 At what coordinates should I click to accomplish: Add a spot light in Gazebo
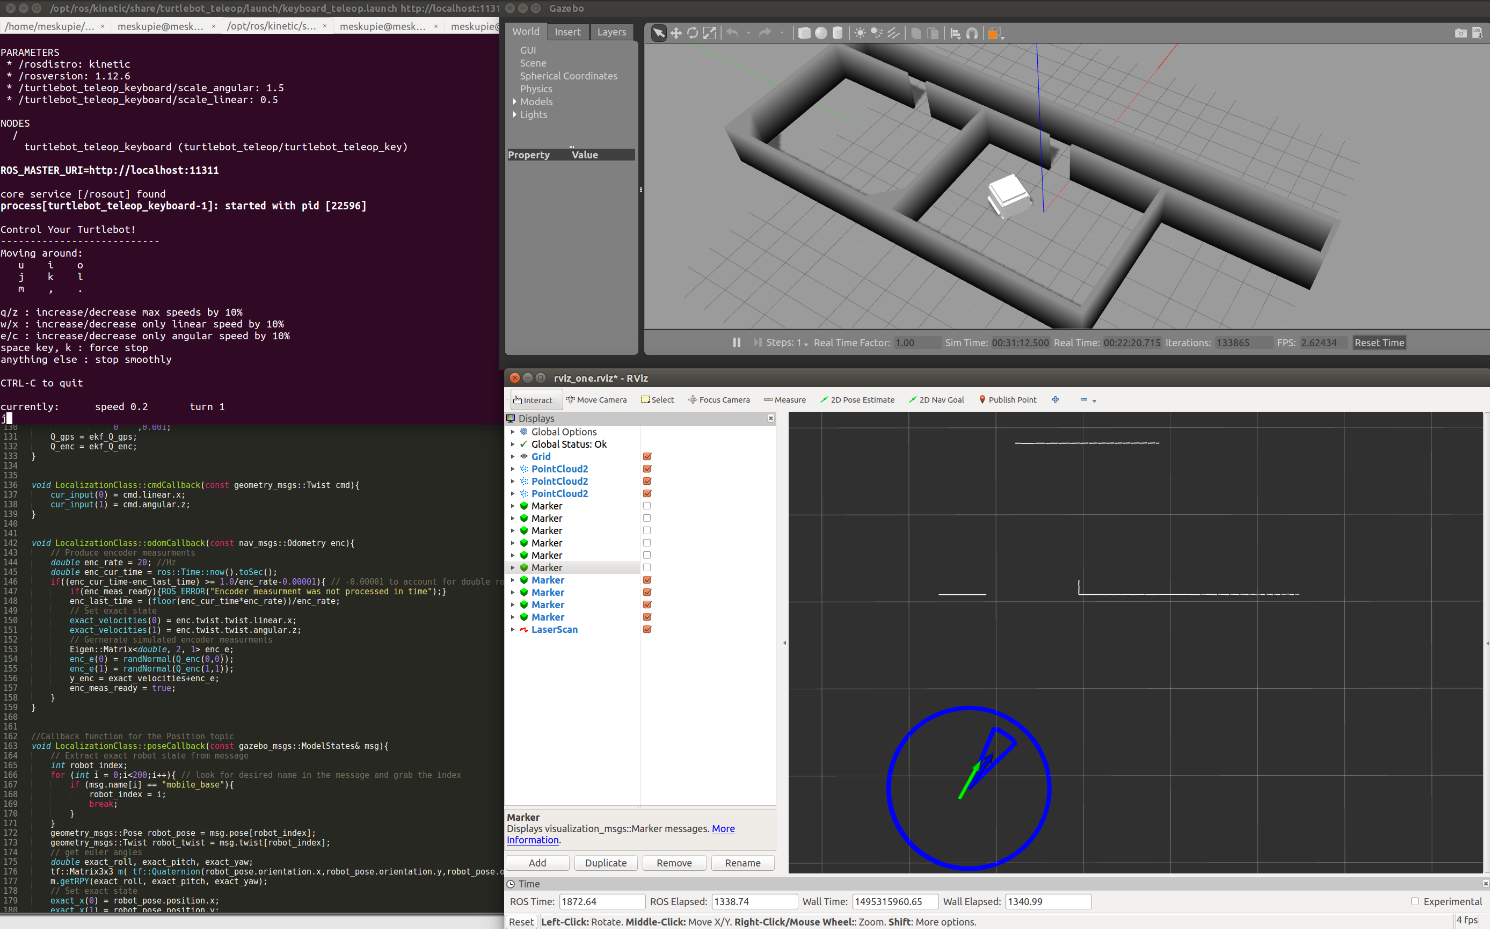(877, 33)
